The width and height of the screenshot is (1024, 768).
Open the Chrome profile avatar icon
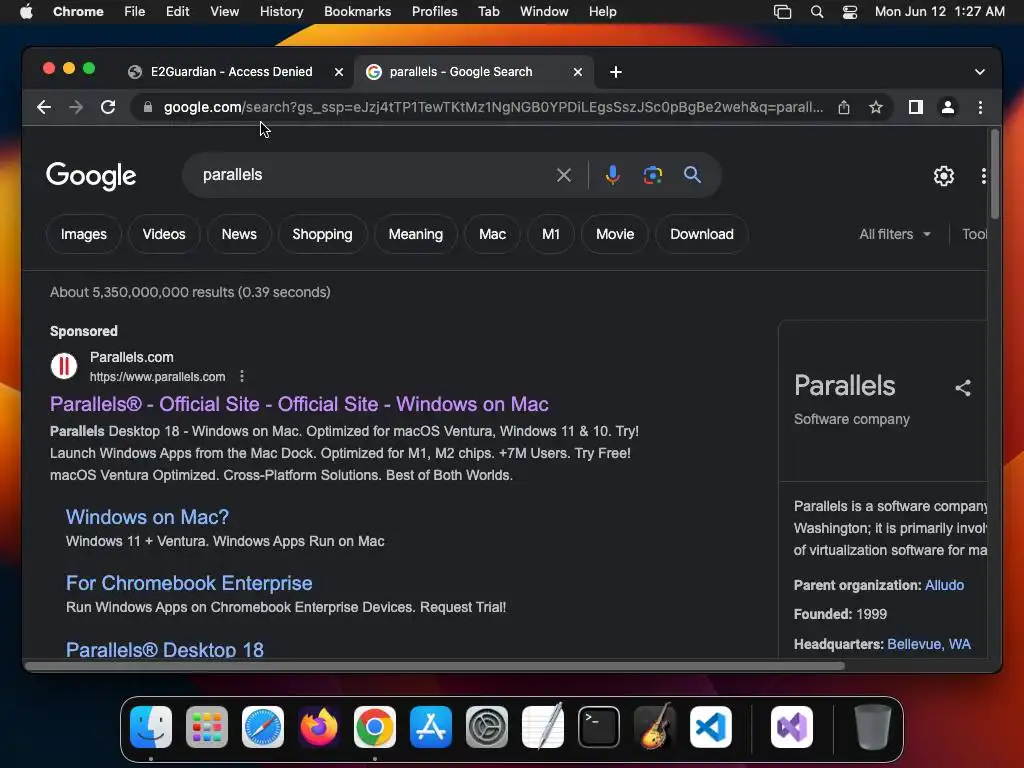tap(948, 107)
